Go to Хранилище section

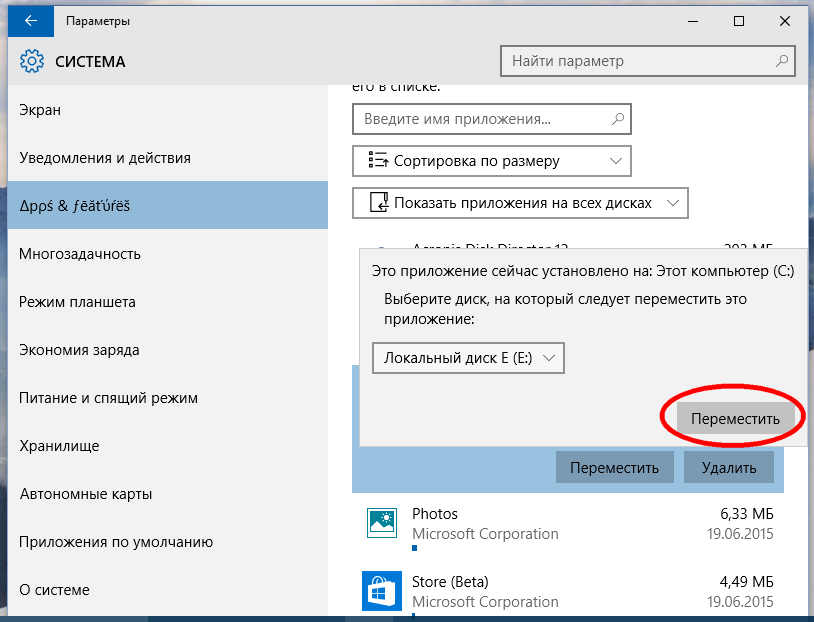click(59, 446)
